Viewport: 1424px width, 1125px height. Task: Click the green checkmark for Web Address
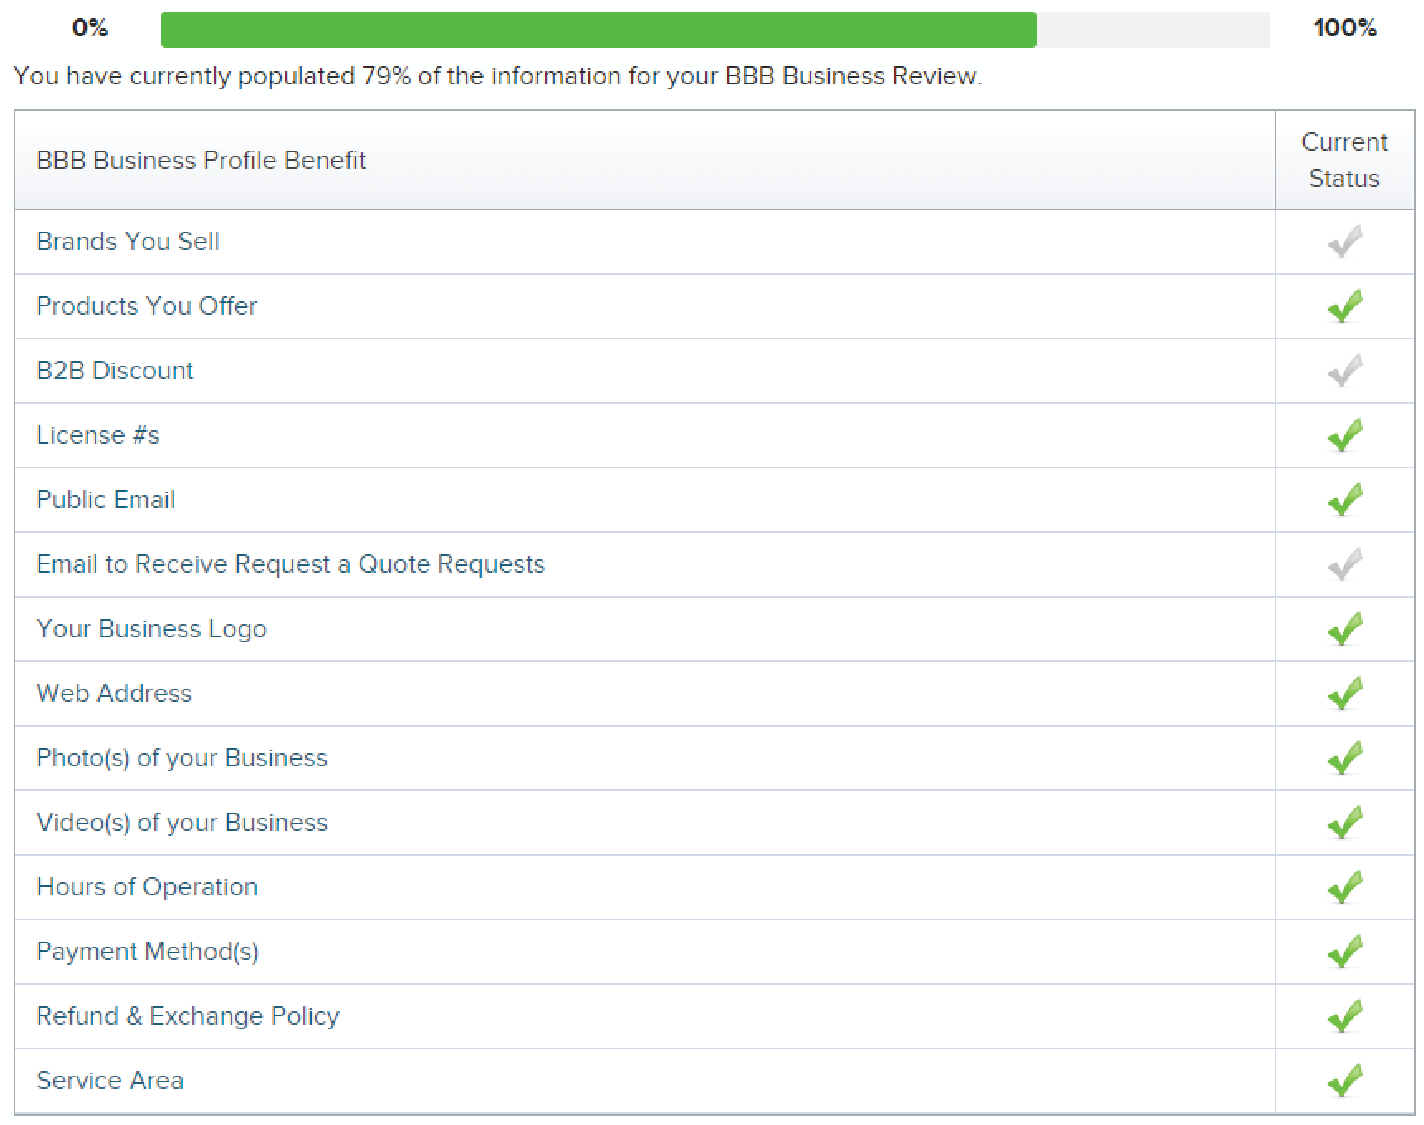point(1345,693)
